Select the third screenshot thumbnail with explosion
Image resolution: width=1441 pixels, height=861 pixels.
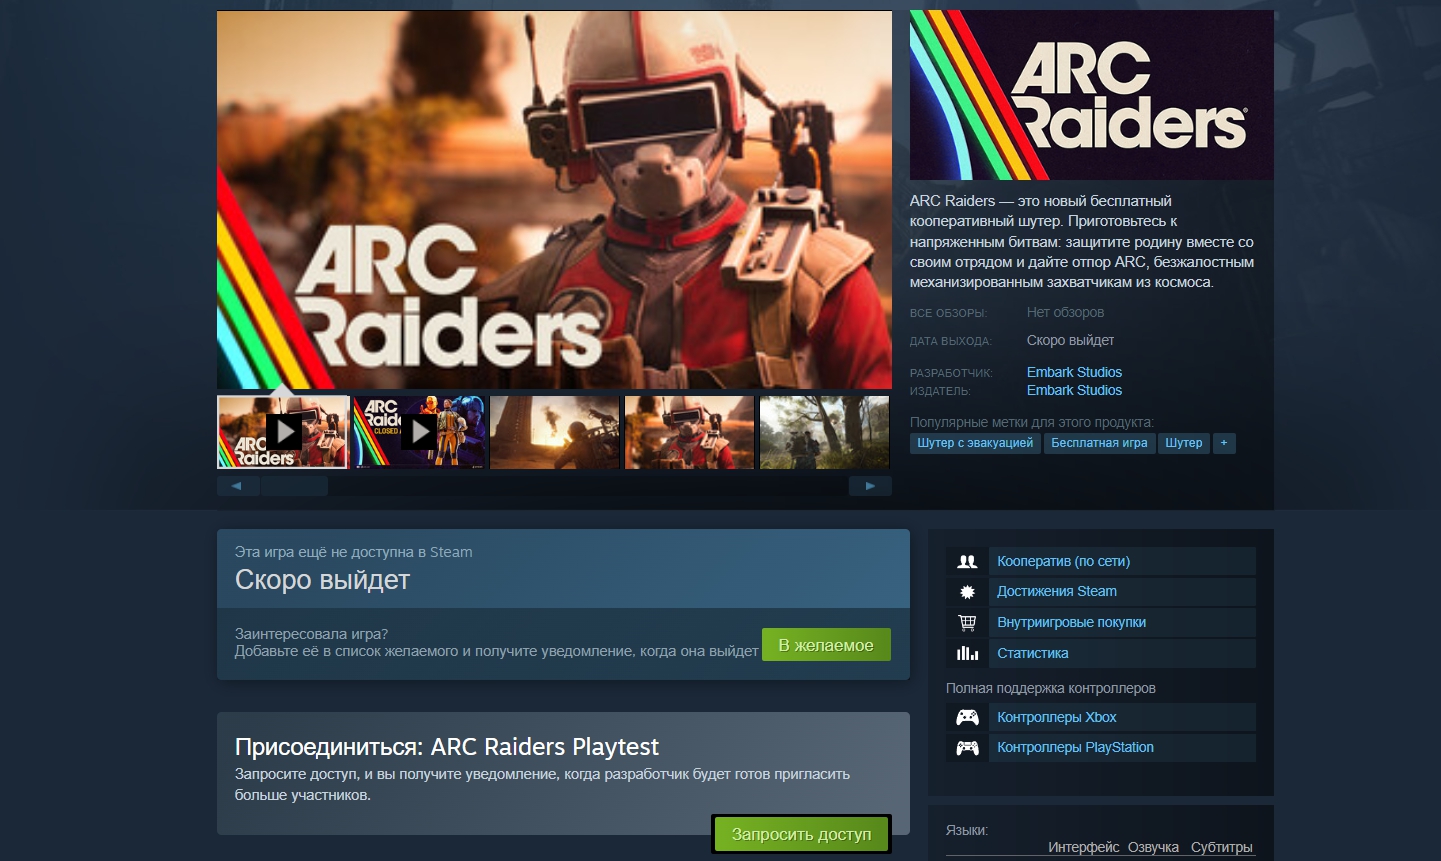(x=555, y=432)
